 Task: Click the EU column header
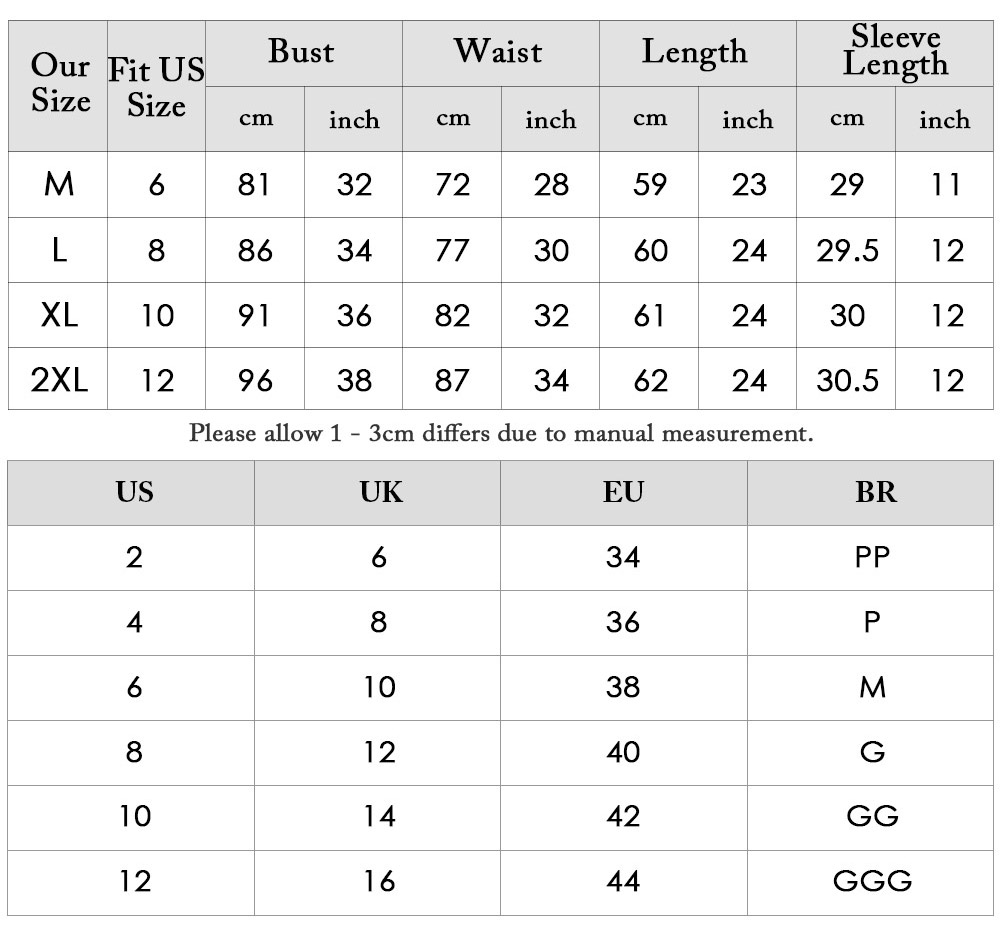(623, 492)
